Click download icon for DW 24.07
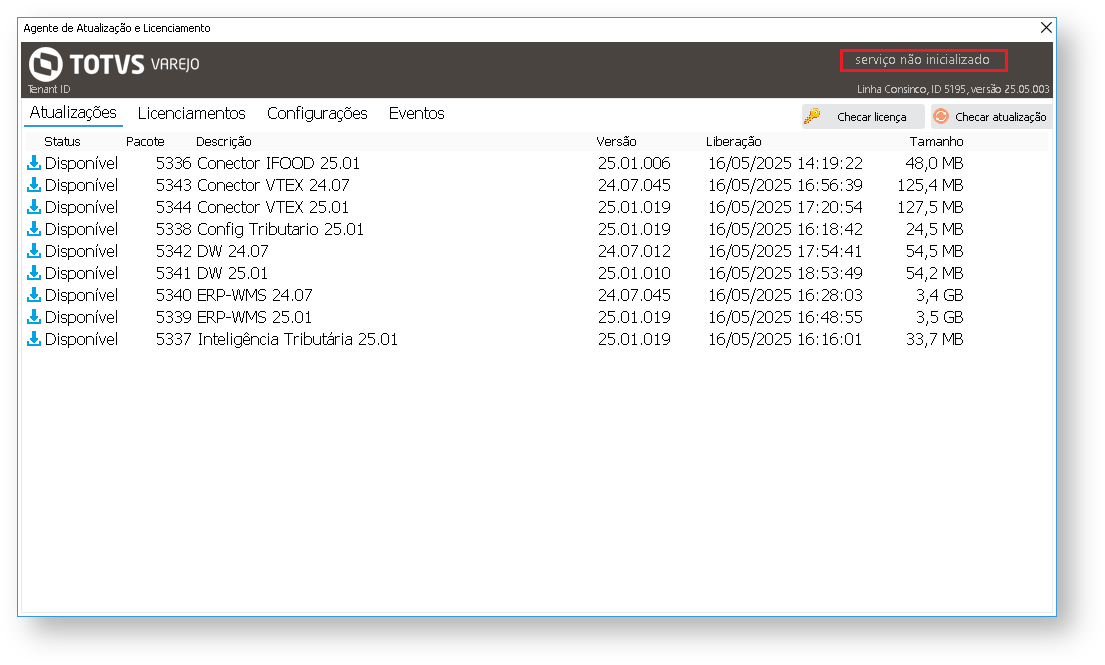Screen dimensions: 1105x665 click(x=34, y=251)
